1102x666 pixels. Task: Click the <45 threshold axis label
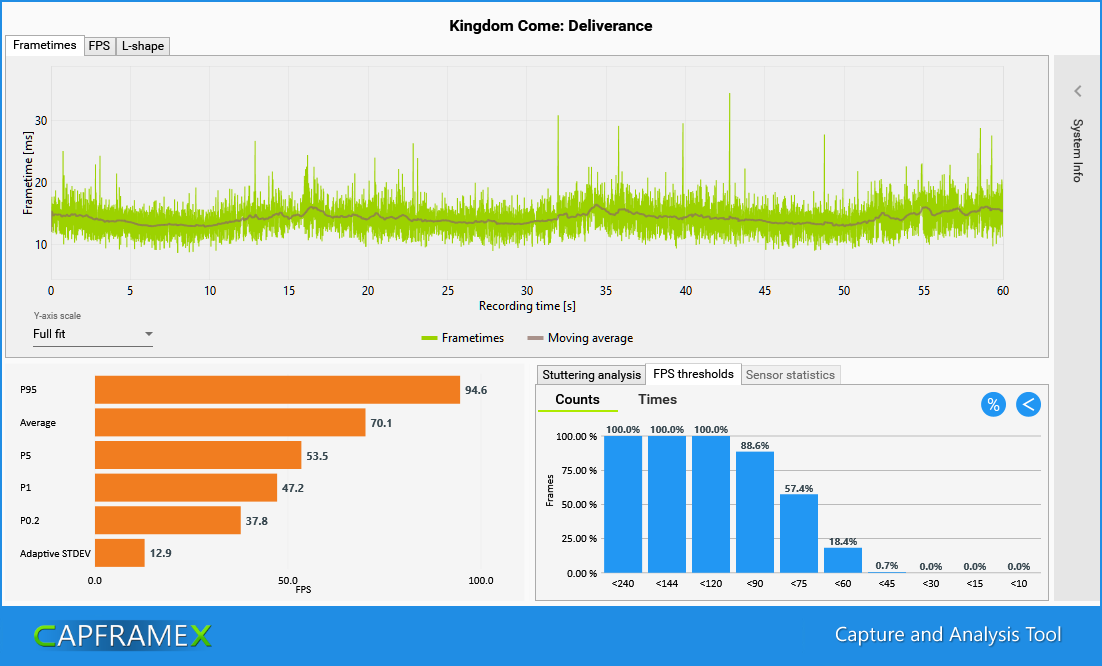coord(887,584)
